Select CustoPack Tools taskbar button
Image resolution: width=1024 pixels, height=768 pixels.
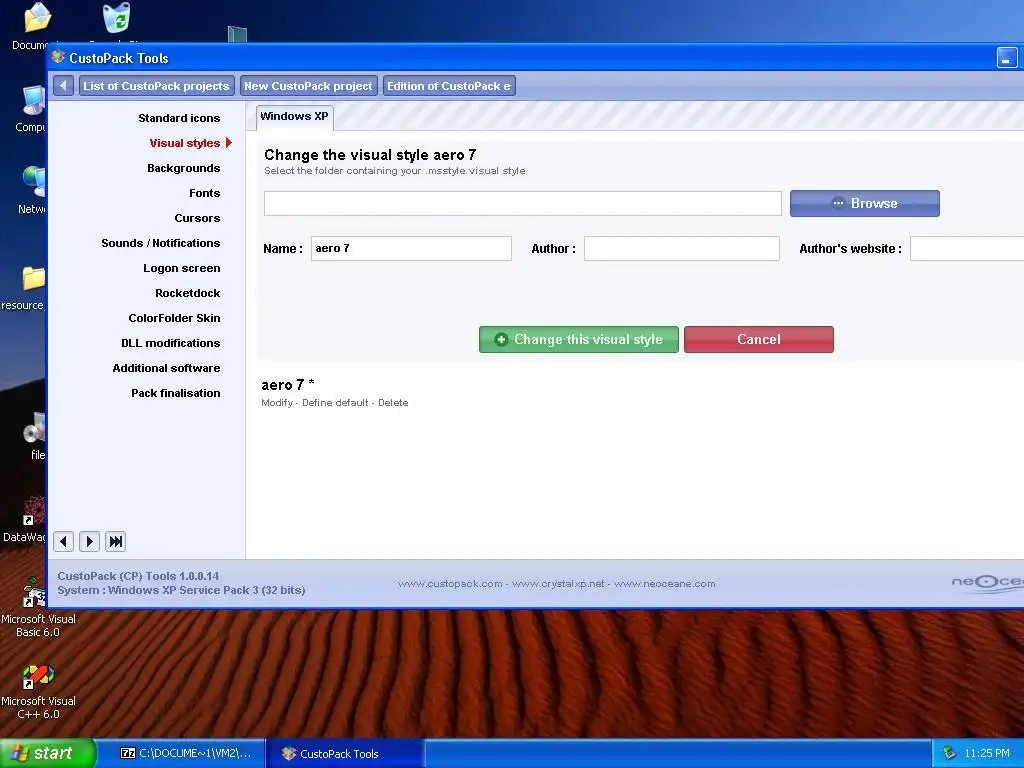(x=346, y=754)
